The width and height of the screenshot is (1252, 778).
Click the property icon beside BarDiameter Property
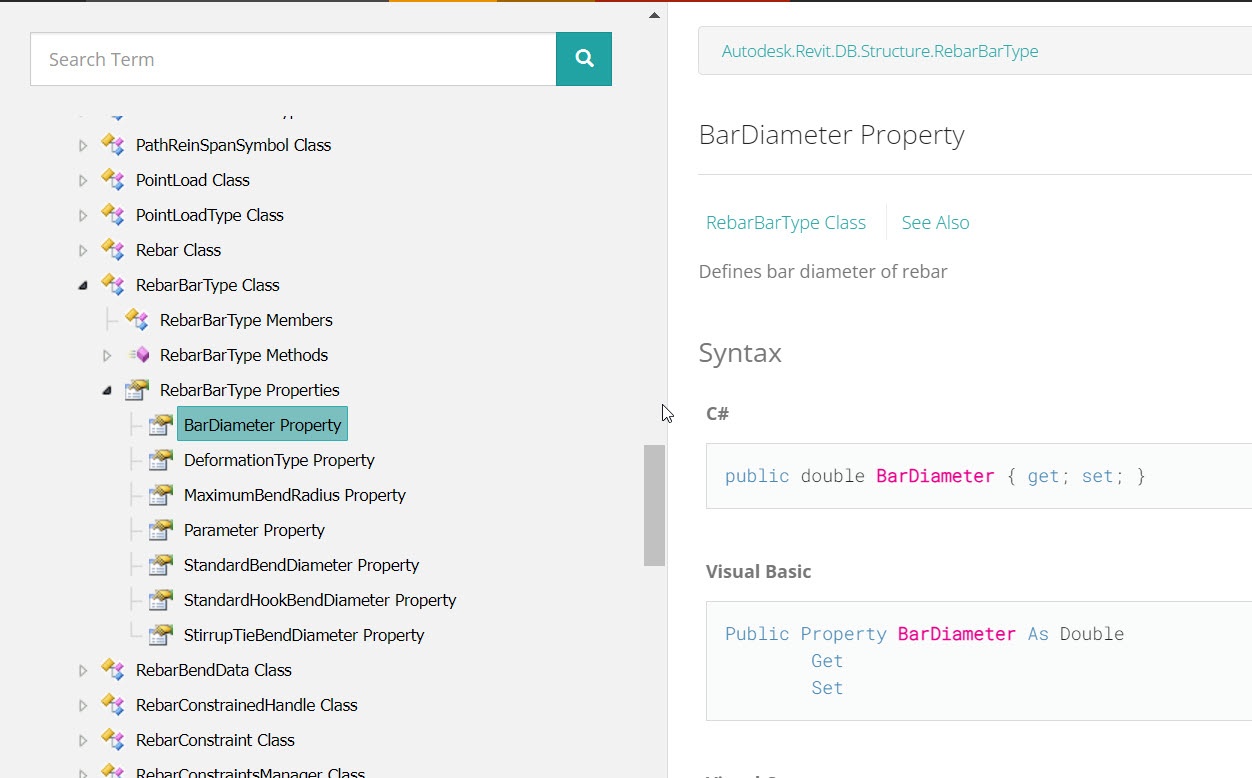161,425
